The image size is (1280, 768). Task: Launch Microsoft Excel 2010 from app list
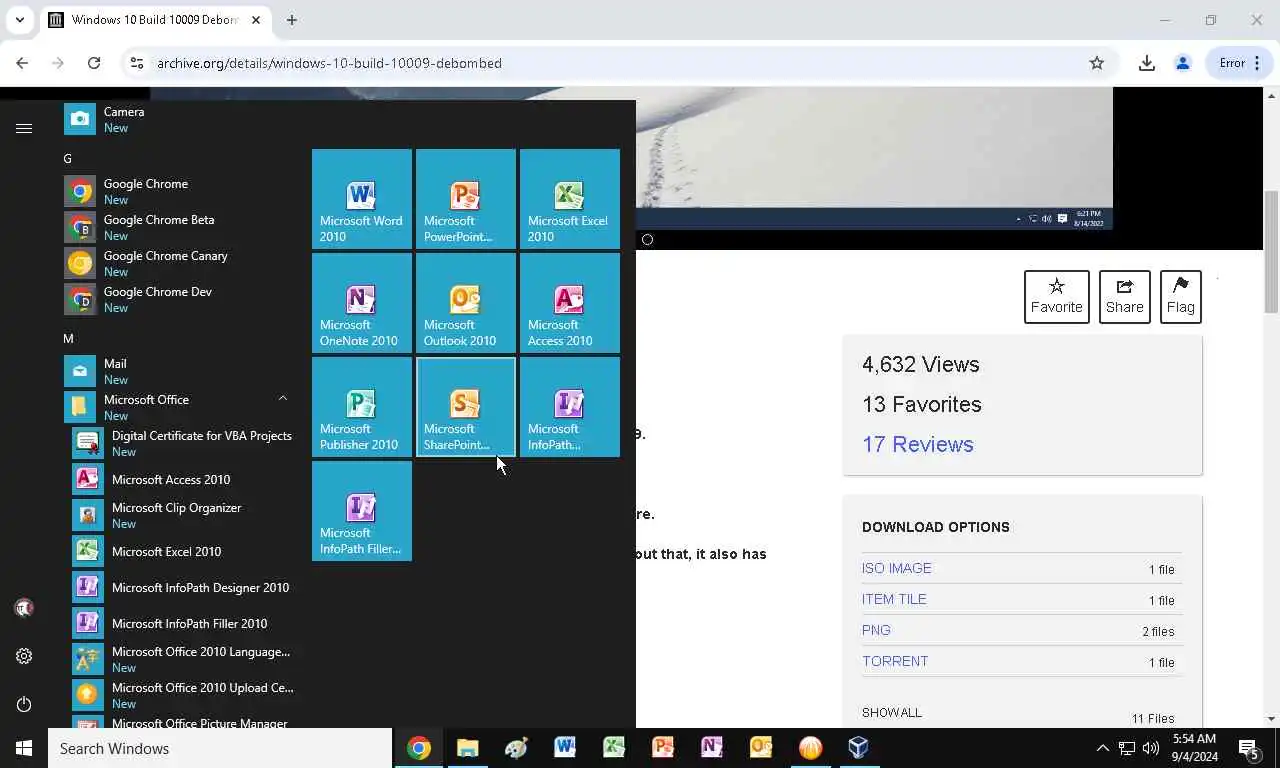(x=184, y=551)
